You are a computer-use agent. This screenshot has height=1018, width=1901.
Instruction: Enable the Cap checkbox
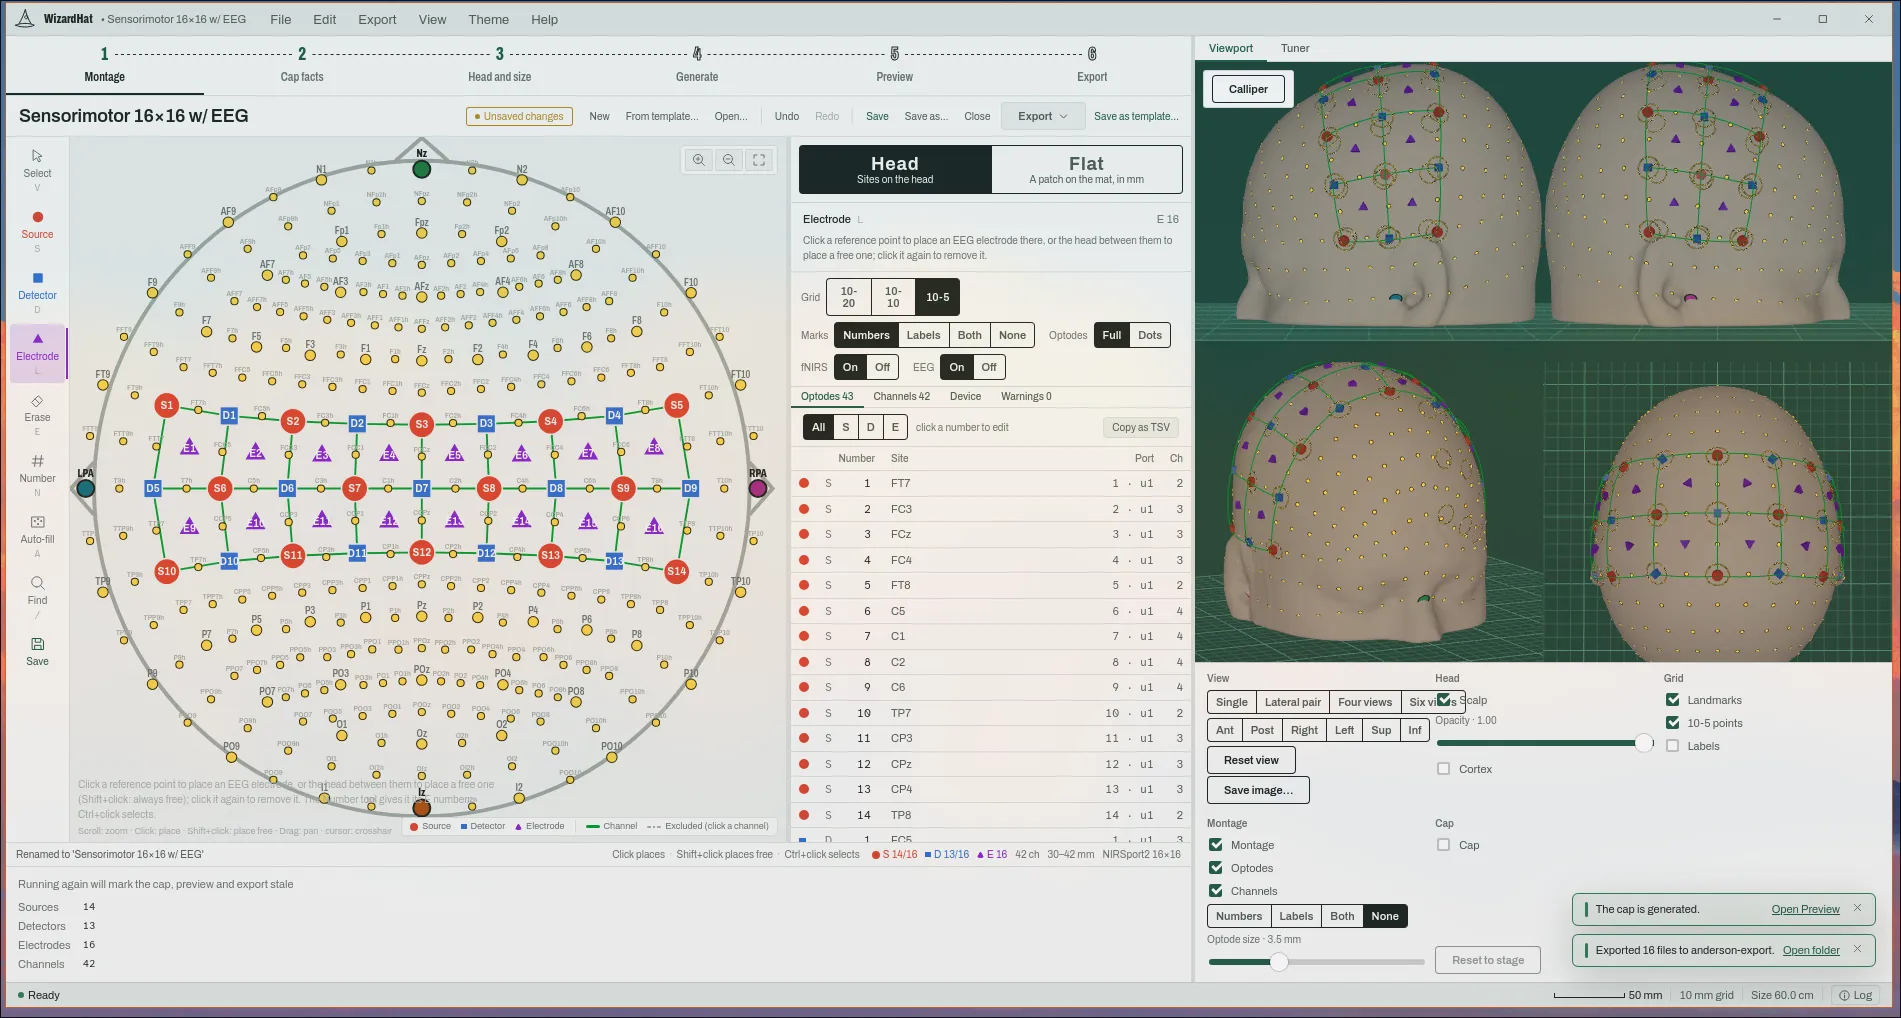(1443, 845)
